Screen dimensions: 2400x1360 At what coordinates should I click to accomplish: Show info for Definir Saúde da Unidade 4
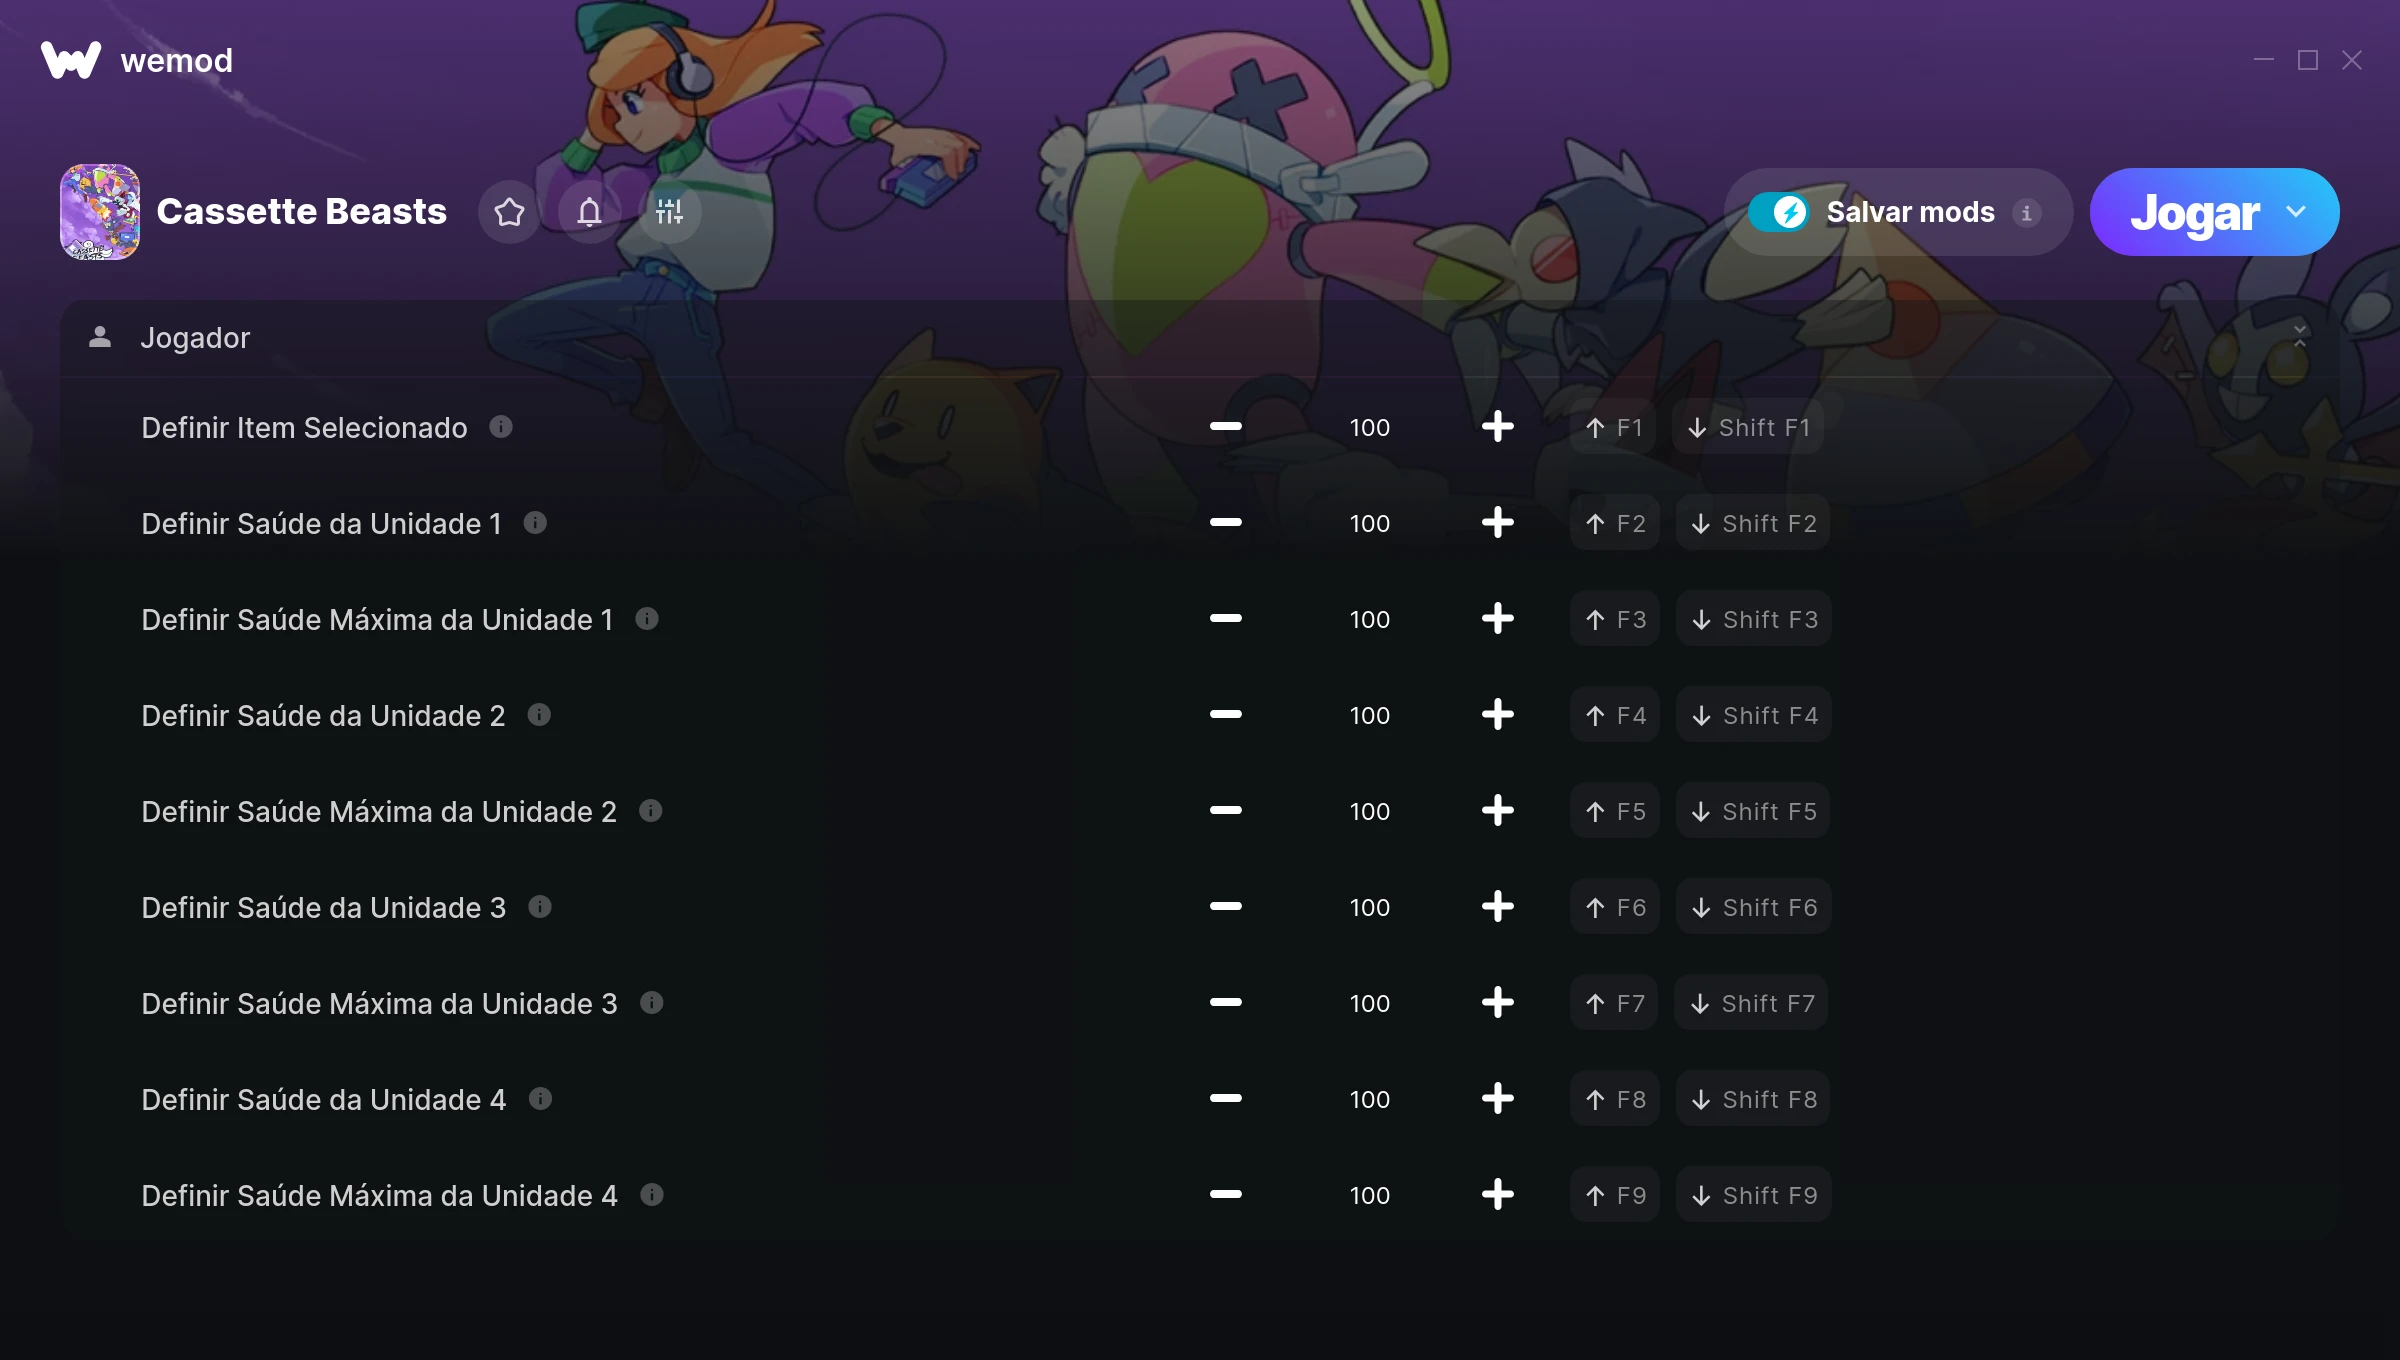(540, 1099)
